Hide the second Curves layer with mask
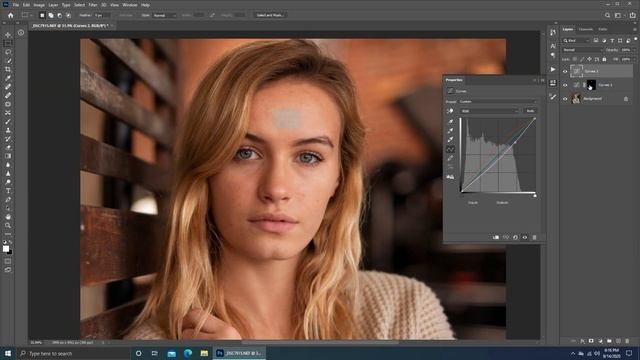The image size is (640, 360). 565,85
